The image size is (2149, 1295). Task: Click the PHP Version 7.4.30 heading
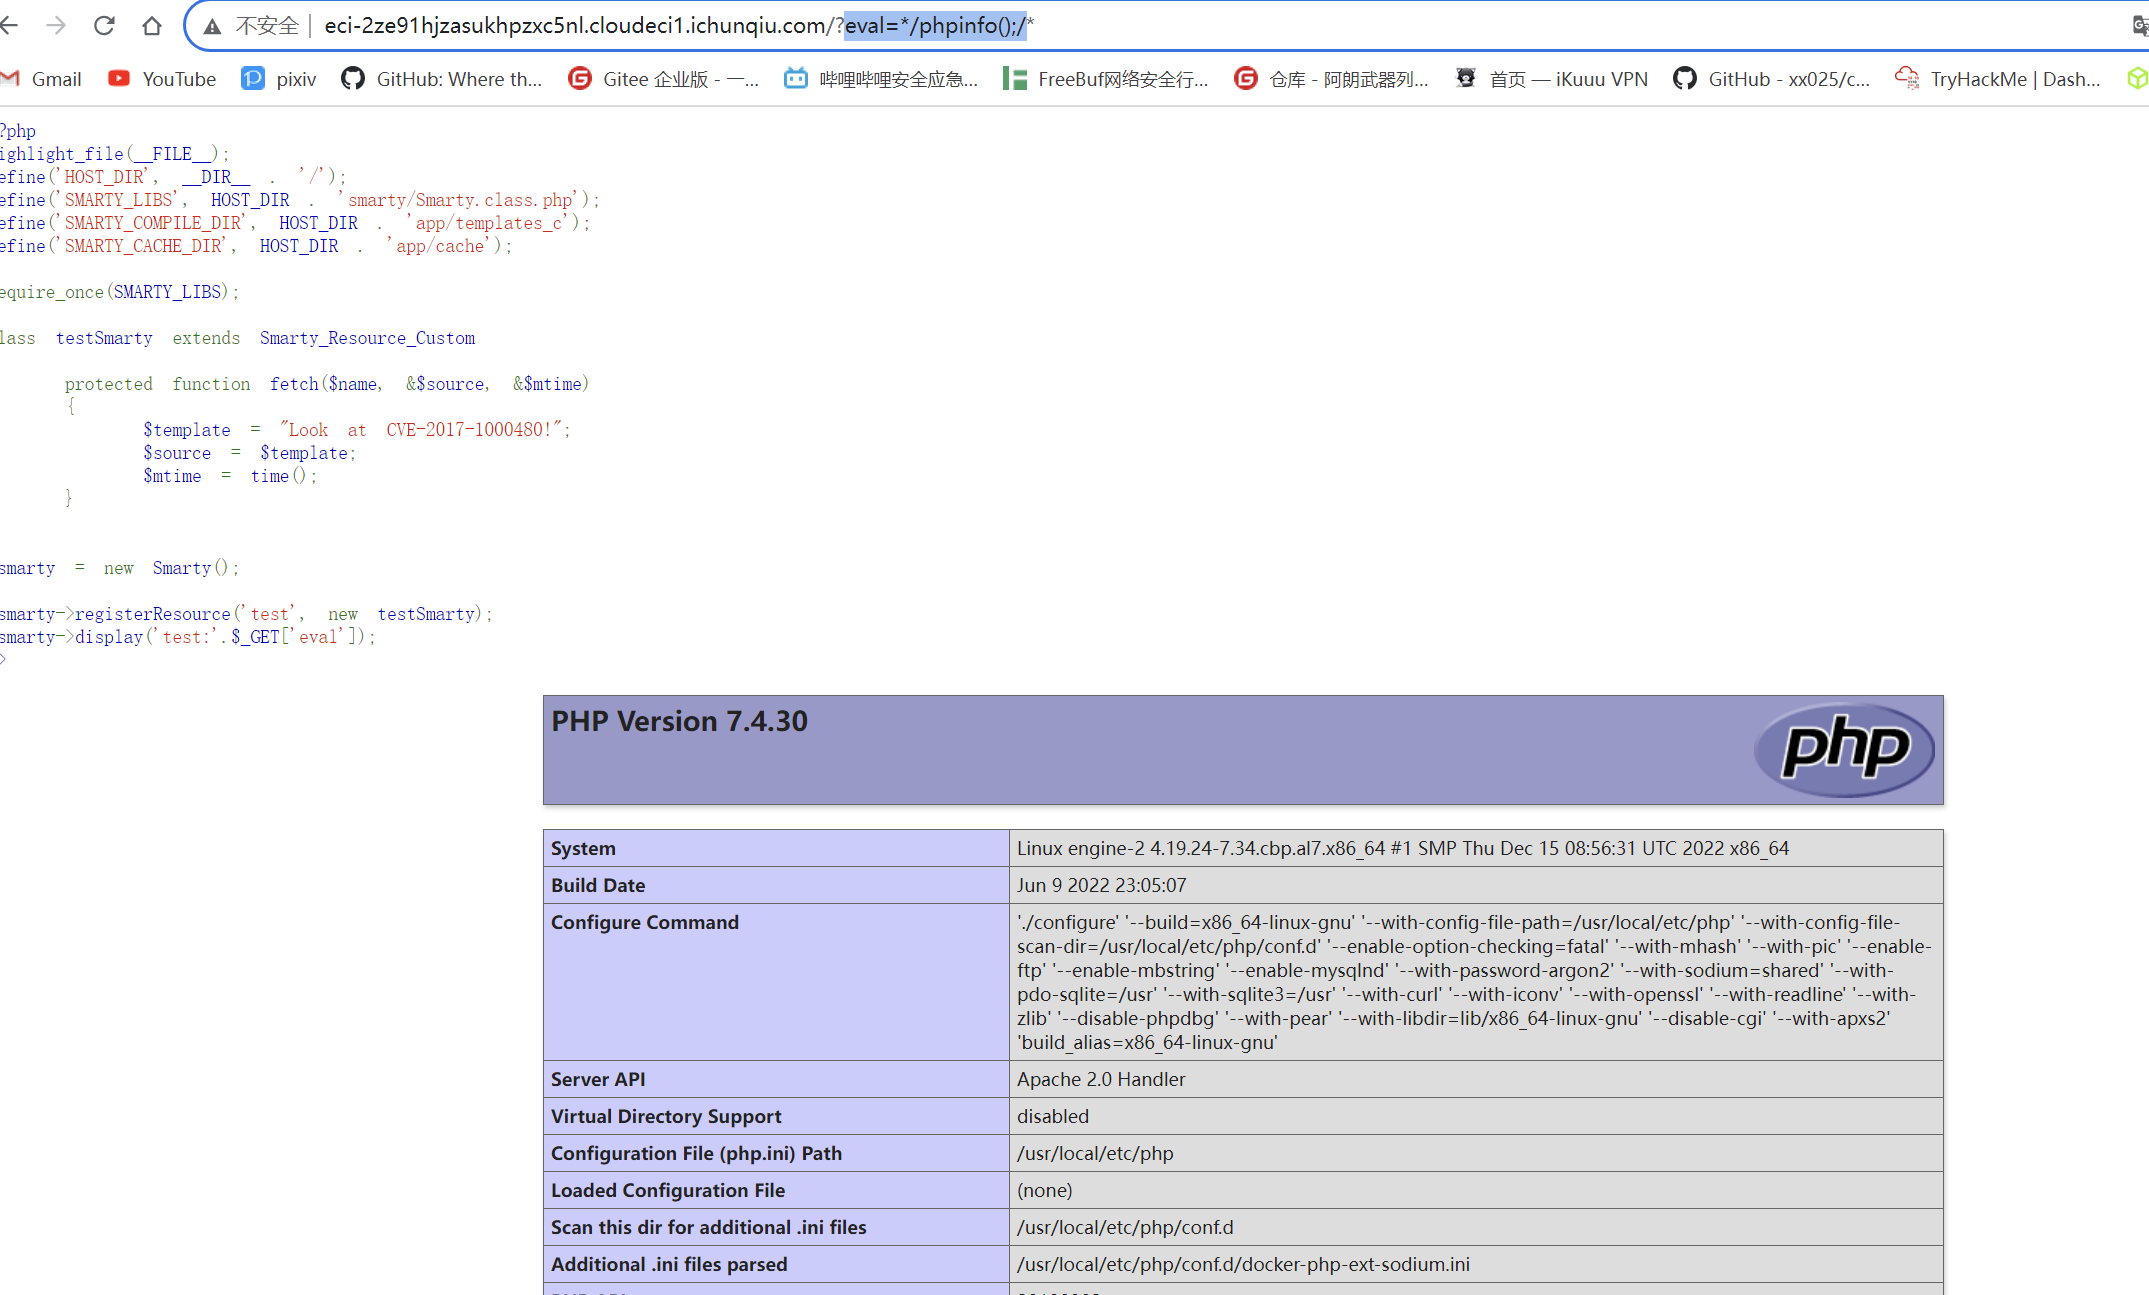tap(679, 721)
